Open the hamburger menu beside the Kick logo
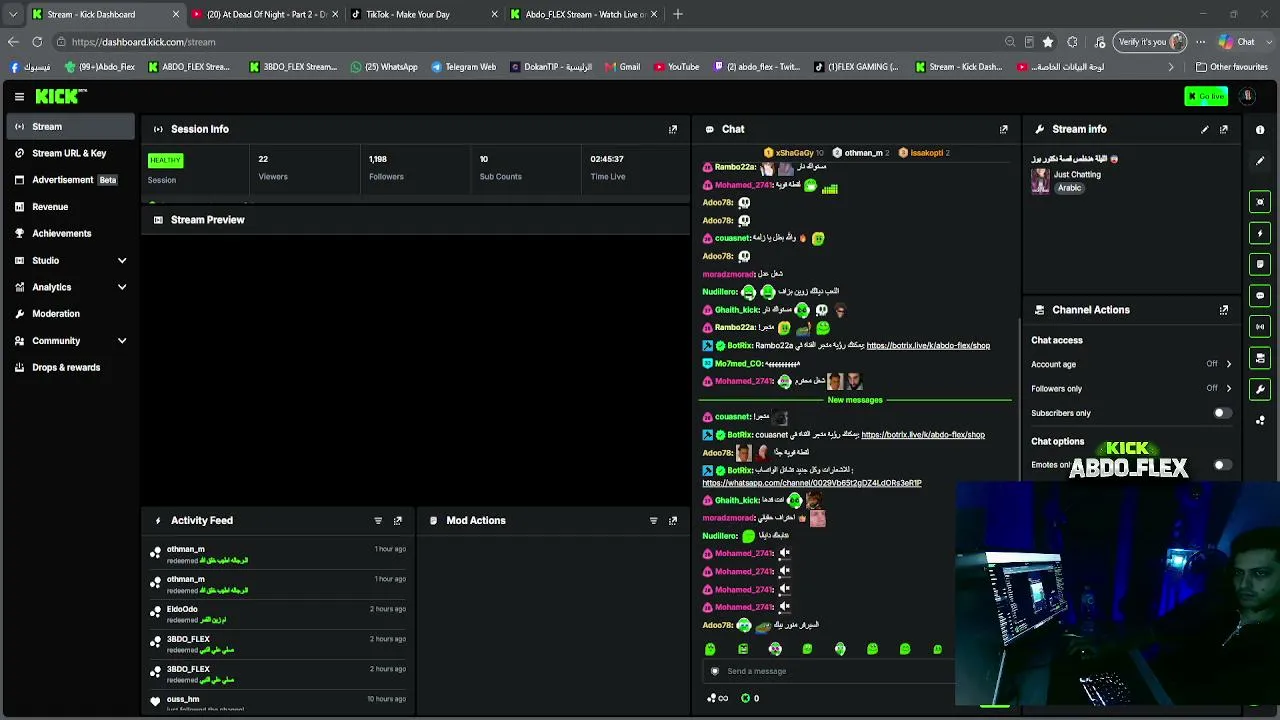1280x720 pixels. 19,96
